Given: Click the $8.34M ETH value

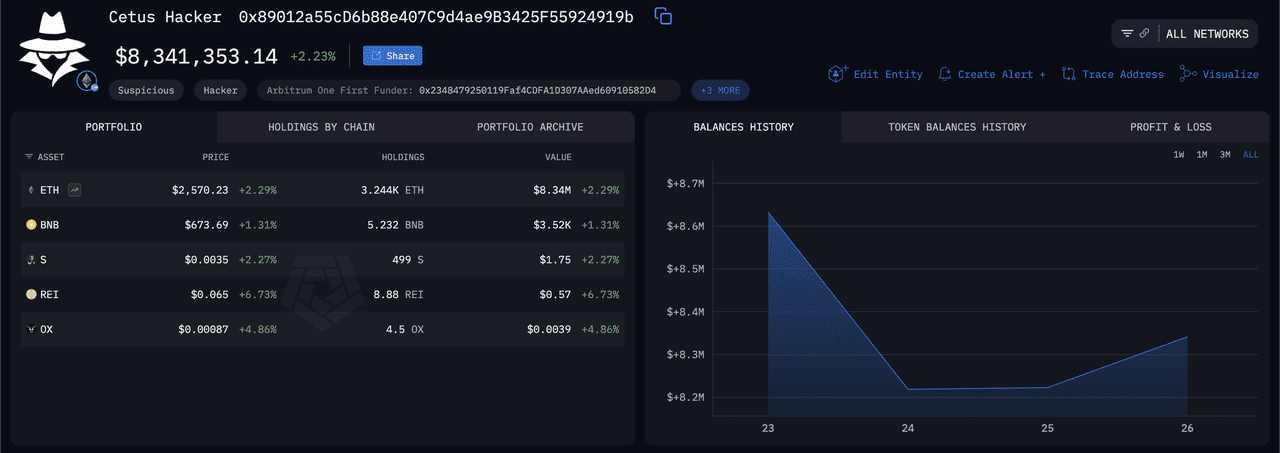Looking at the screenshot, I should click(552, 190).
